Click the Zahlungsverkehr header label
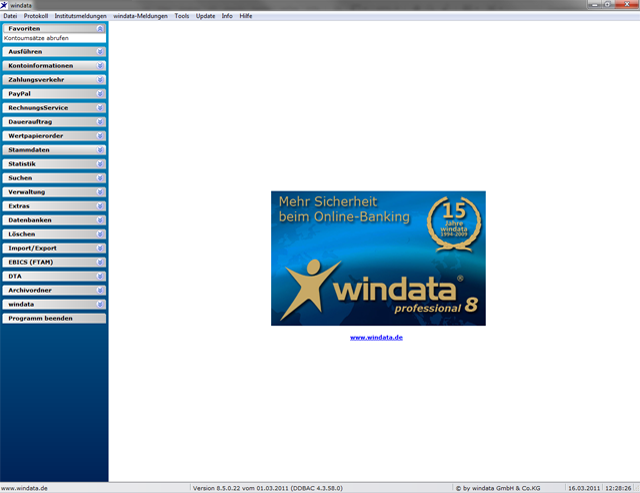The image size is (640, 493). pyautogui.click(x=36, y=80)
